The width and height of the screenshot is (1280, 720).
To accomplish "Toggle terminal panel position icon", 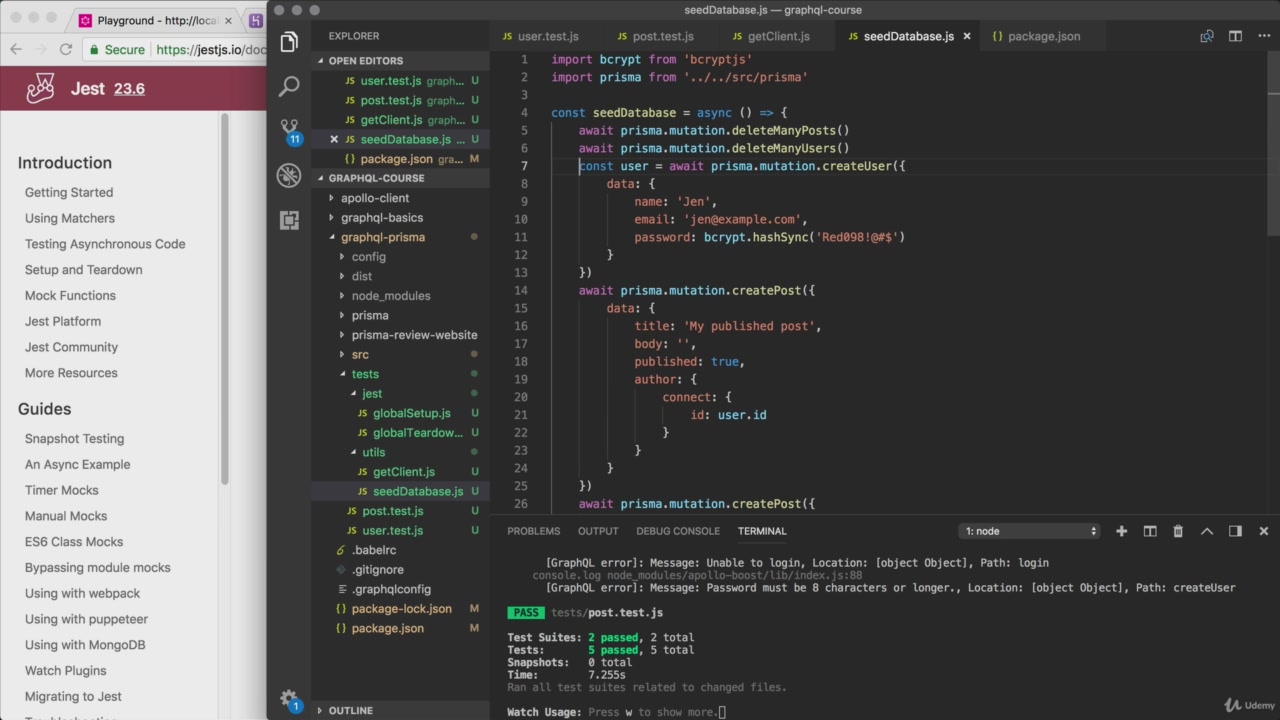I will [1235, 531].
